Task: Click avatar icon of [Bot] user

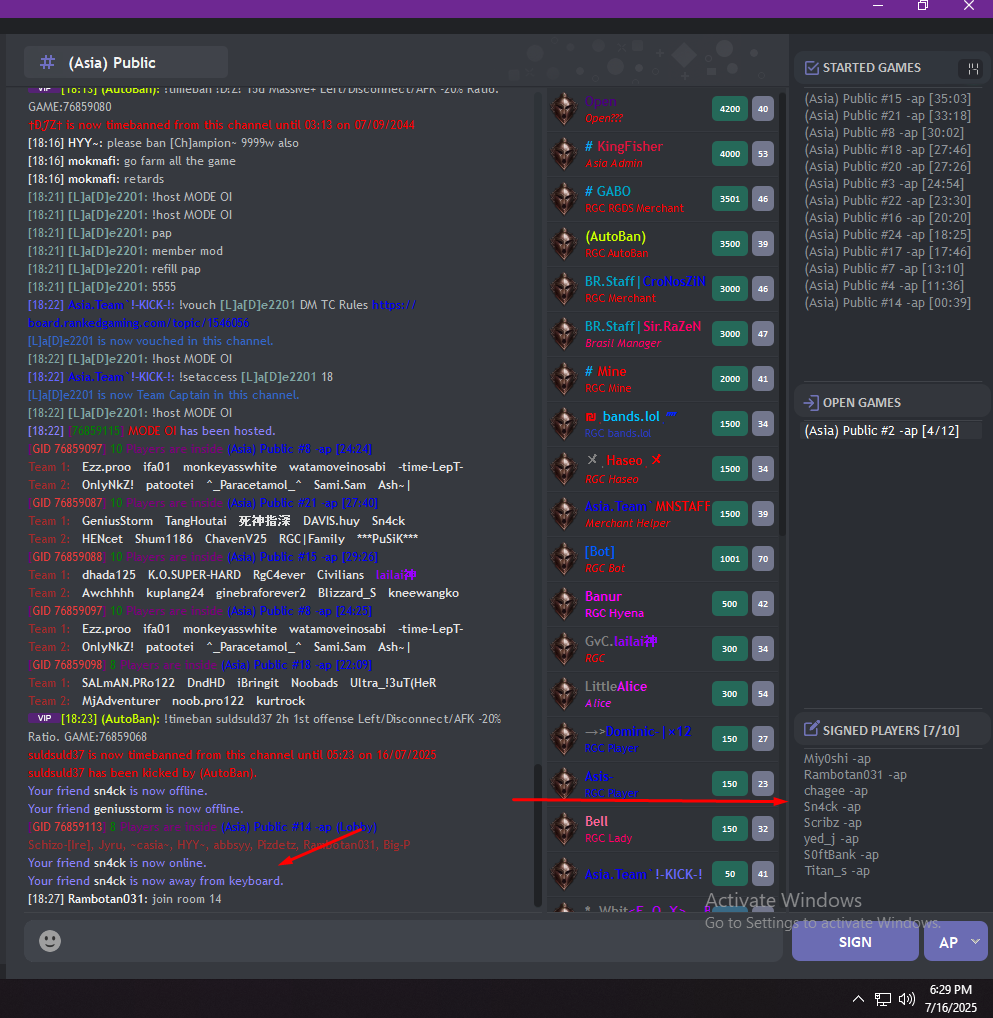Action: [x=564, y=559]
